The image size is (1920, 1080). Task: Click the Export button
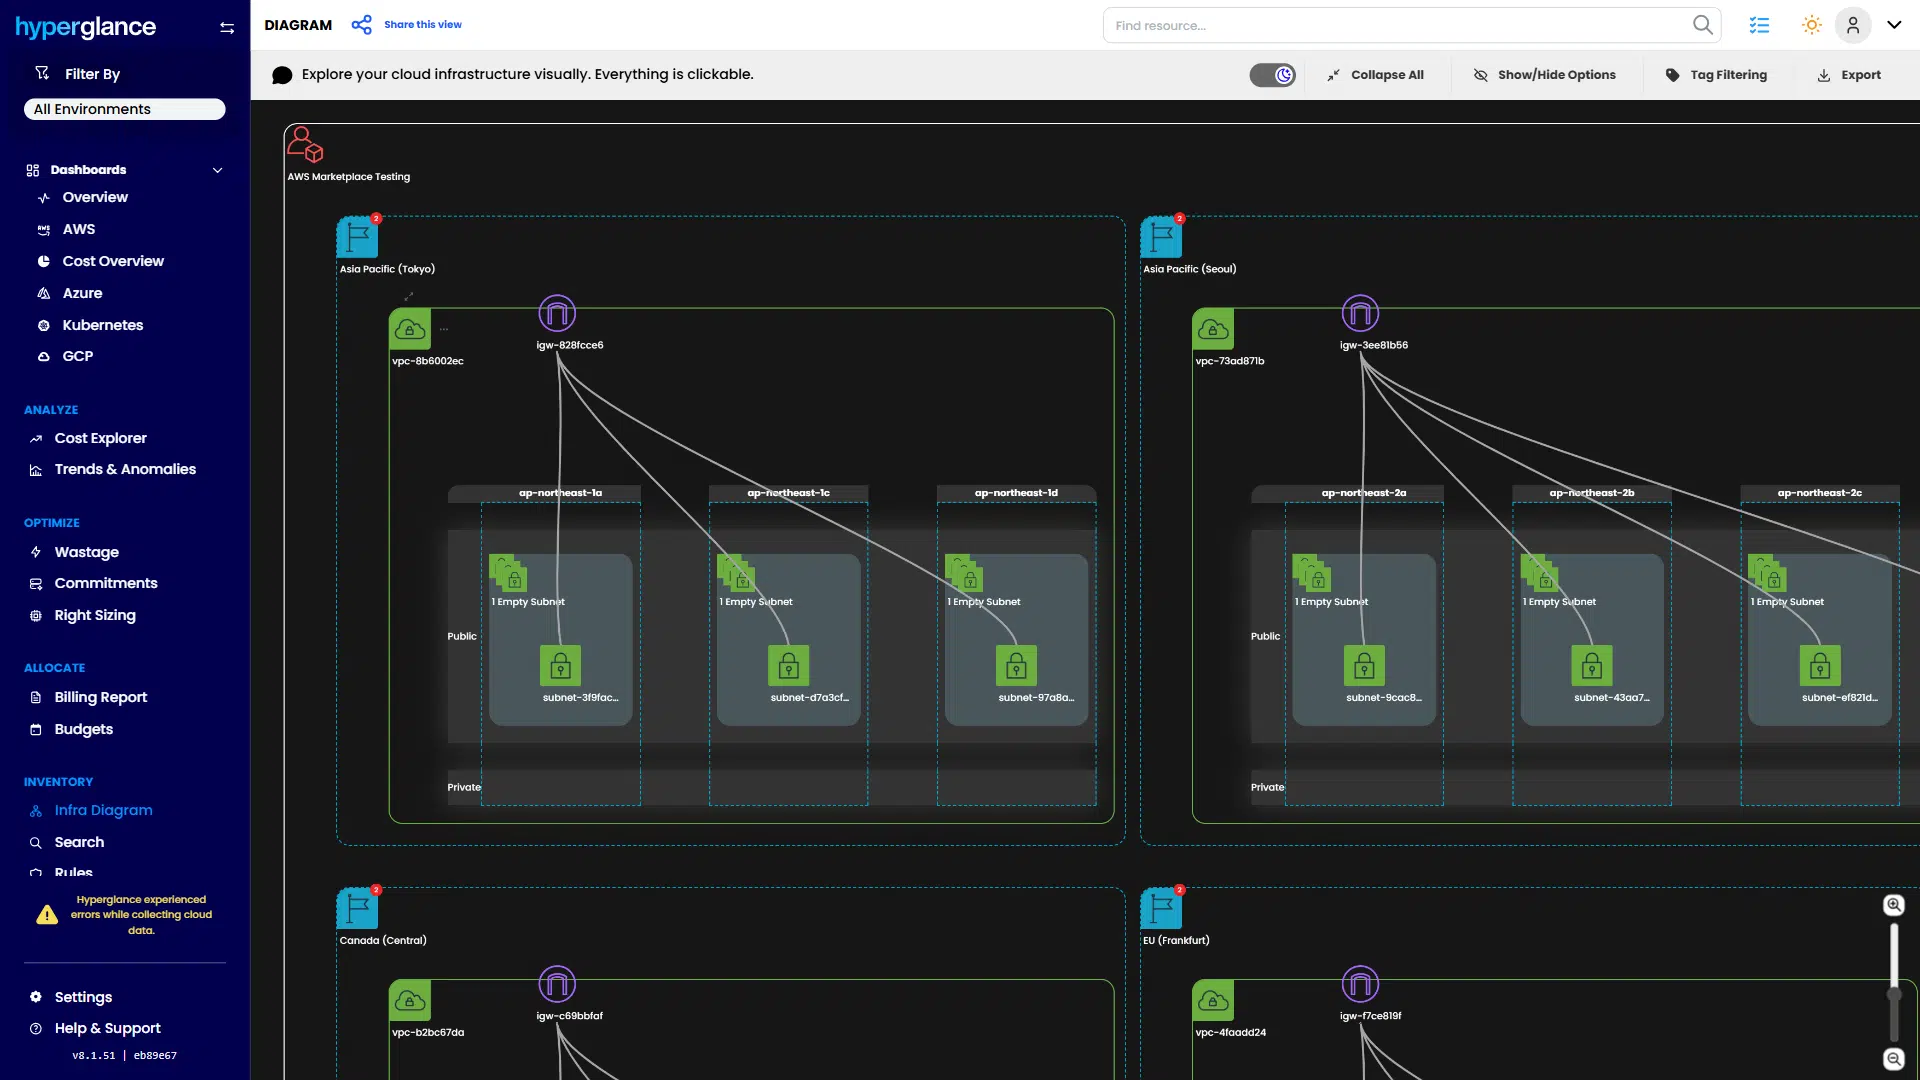[1849, 75]
